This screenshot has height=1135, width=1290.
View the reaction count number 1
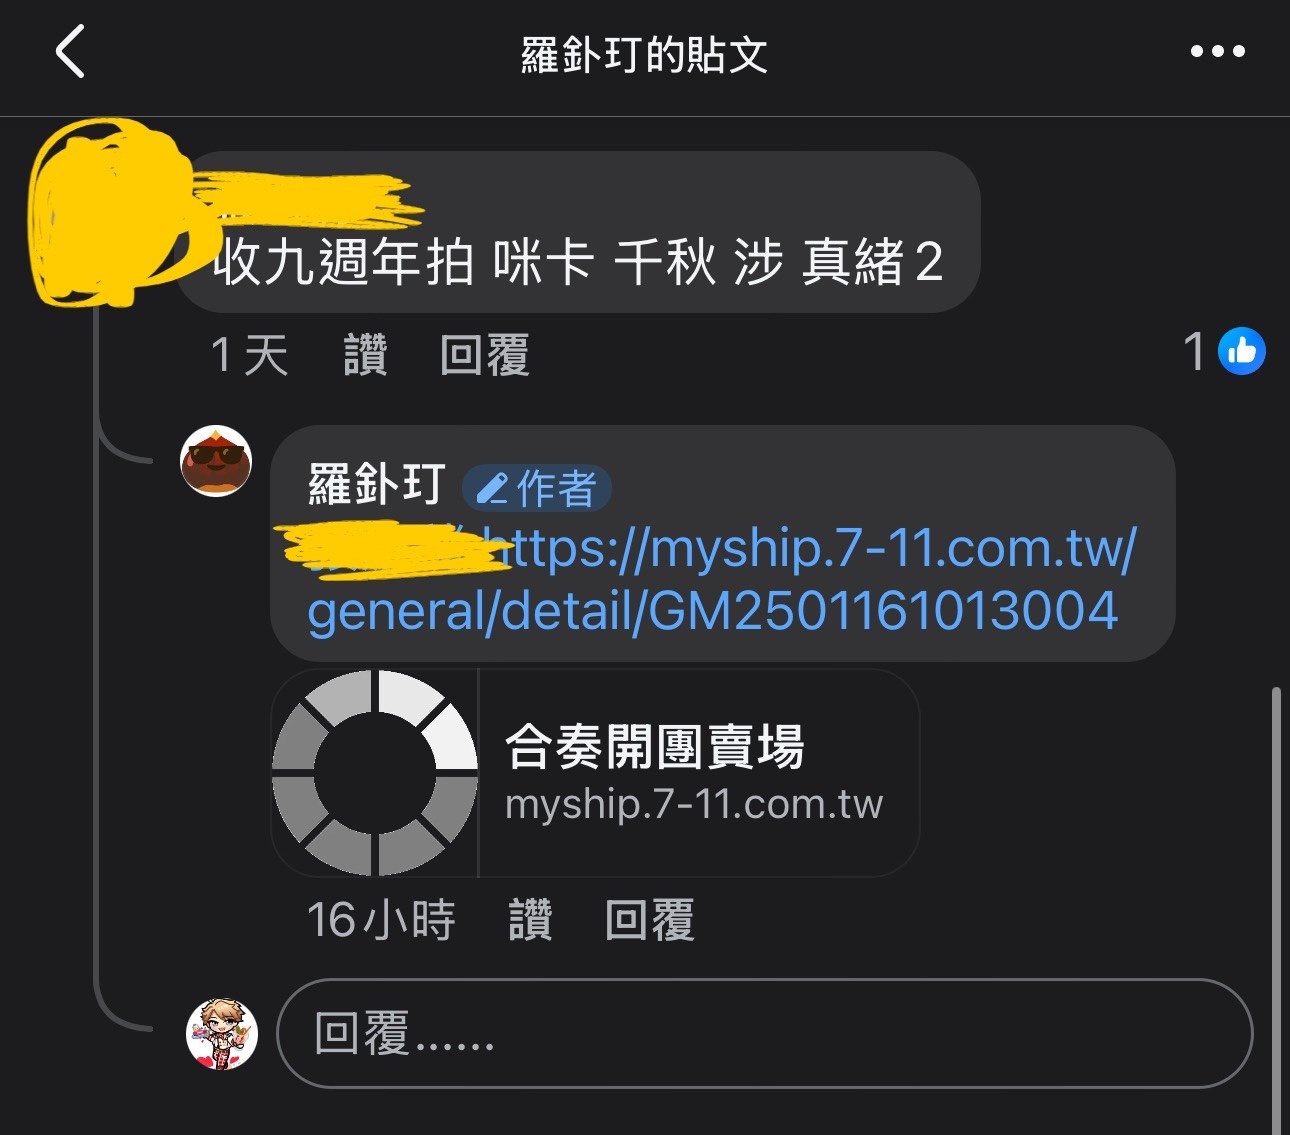pos(1194,352)
